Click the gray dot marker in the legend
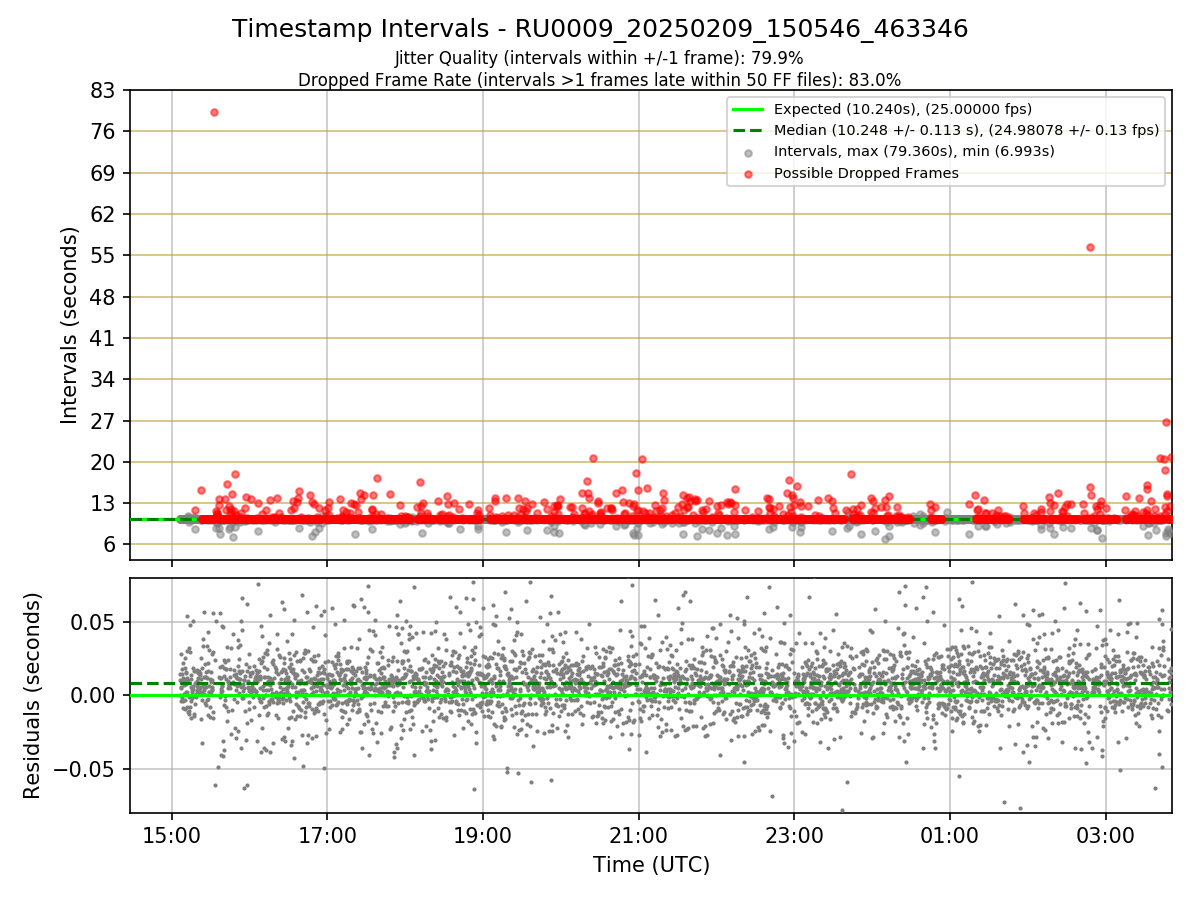The image size is (1200, 900). [749, 153]
